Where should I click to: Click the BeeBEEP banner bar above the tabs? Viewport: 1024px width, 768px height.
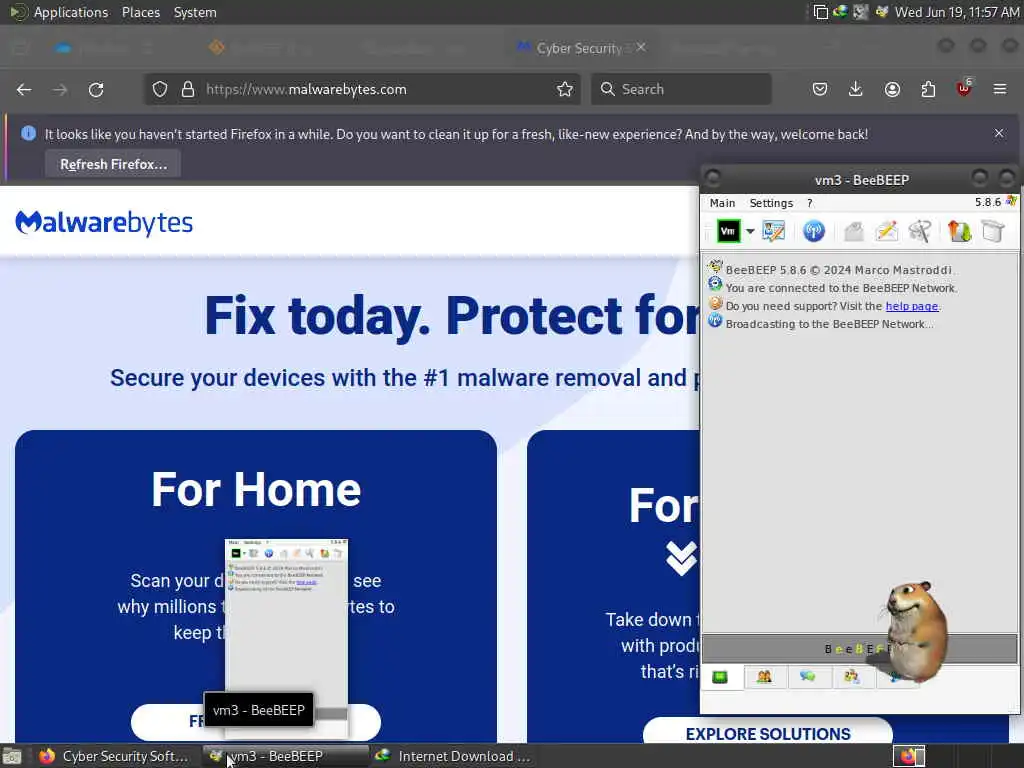[859, 648]
